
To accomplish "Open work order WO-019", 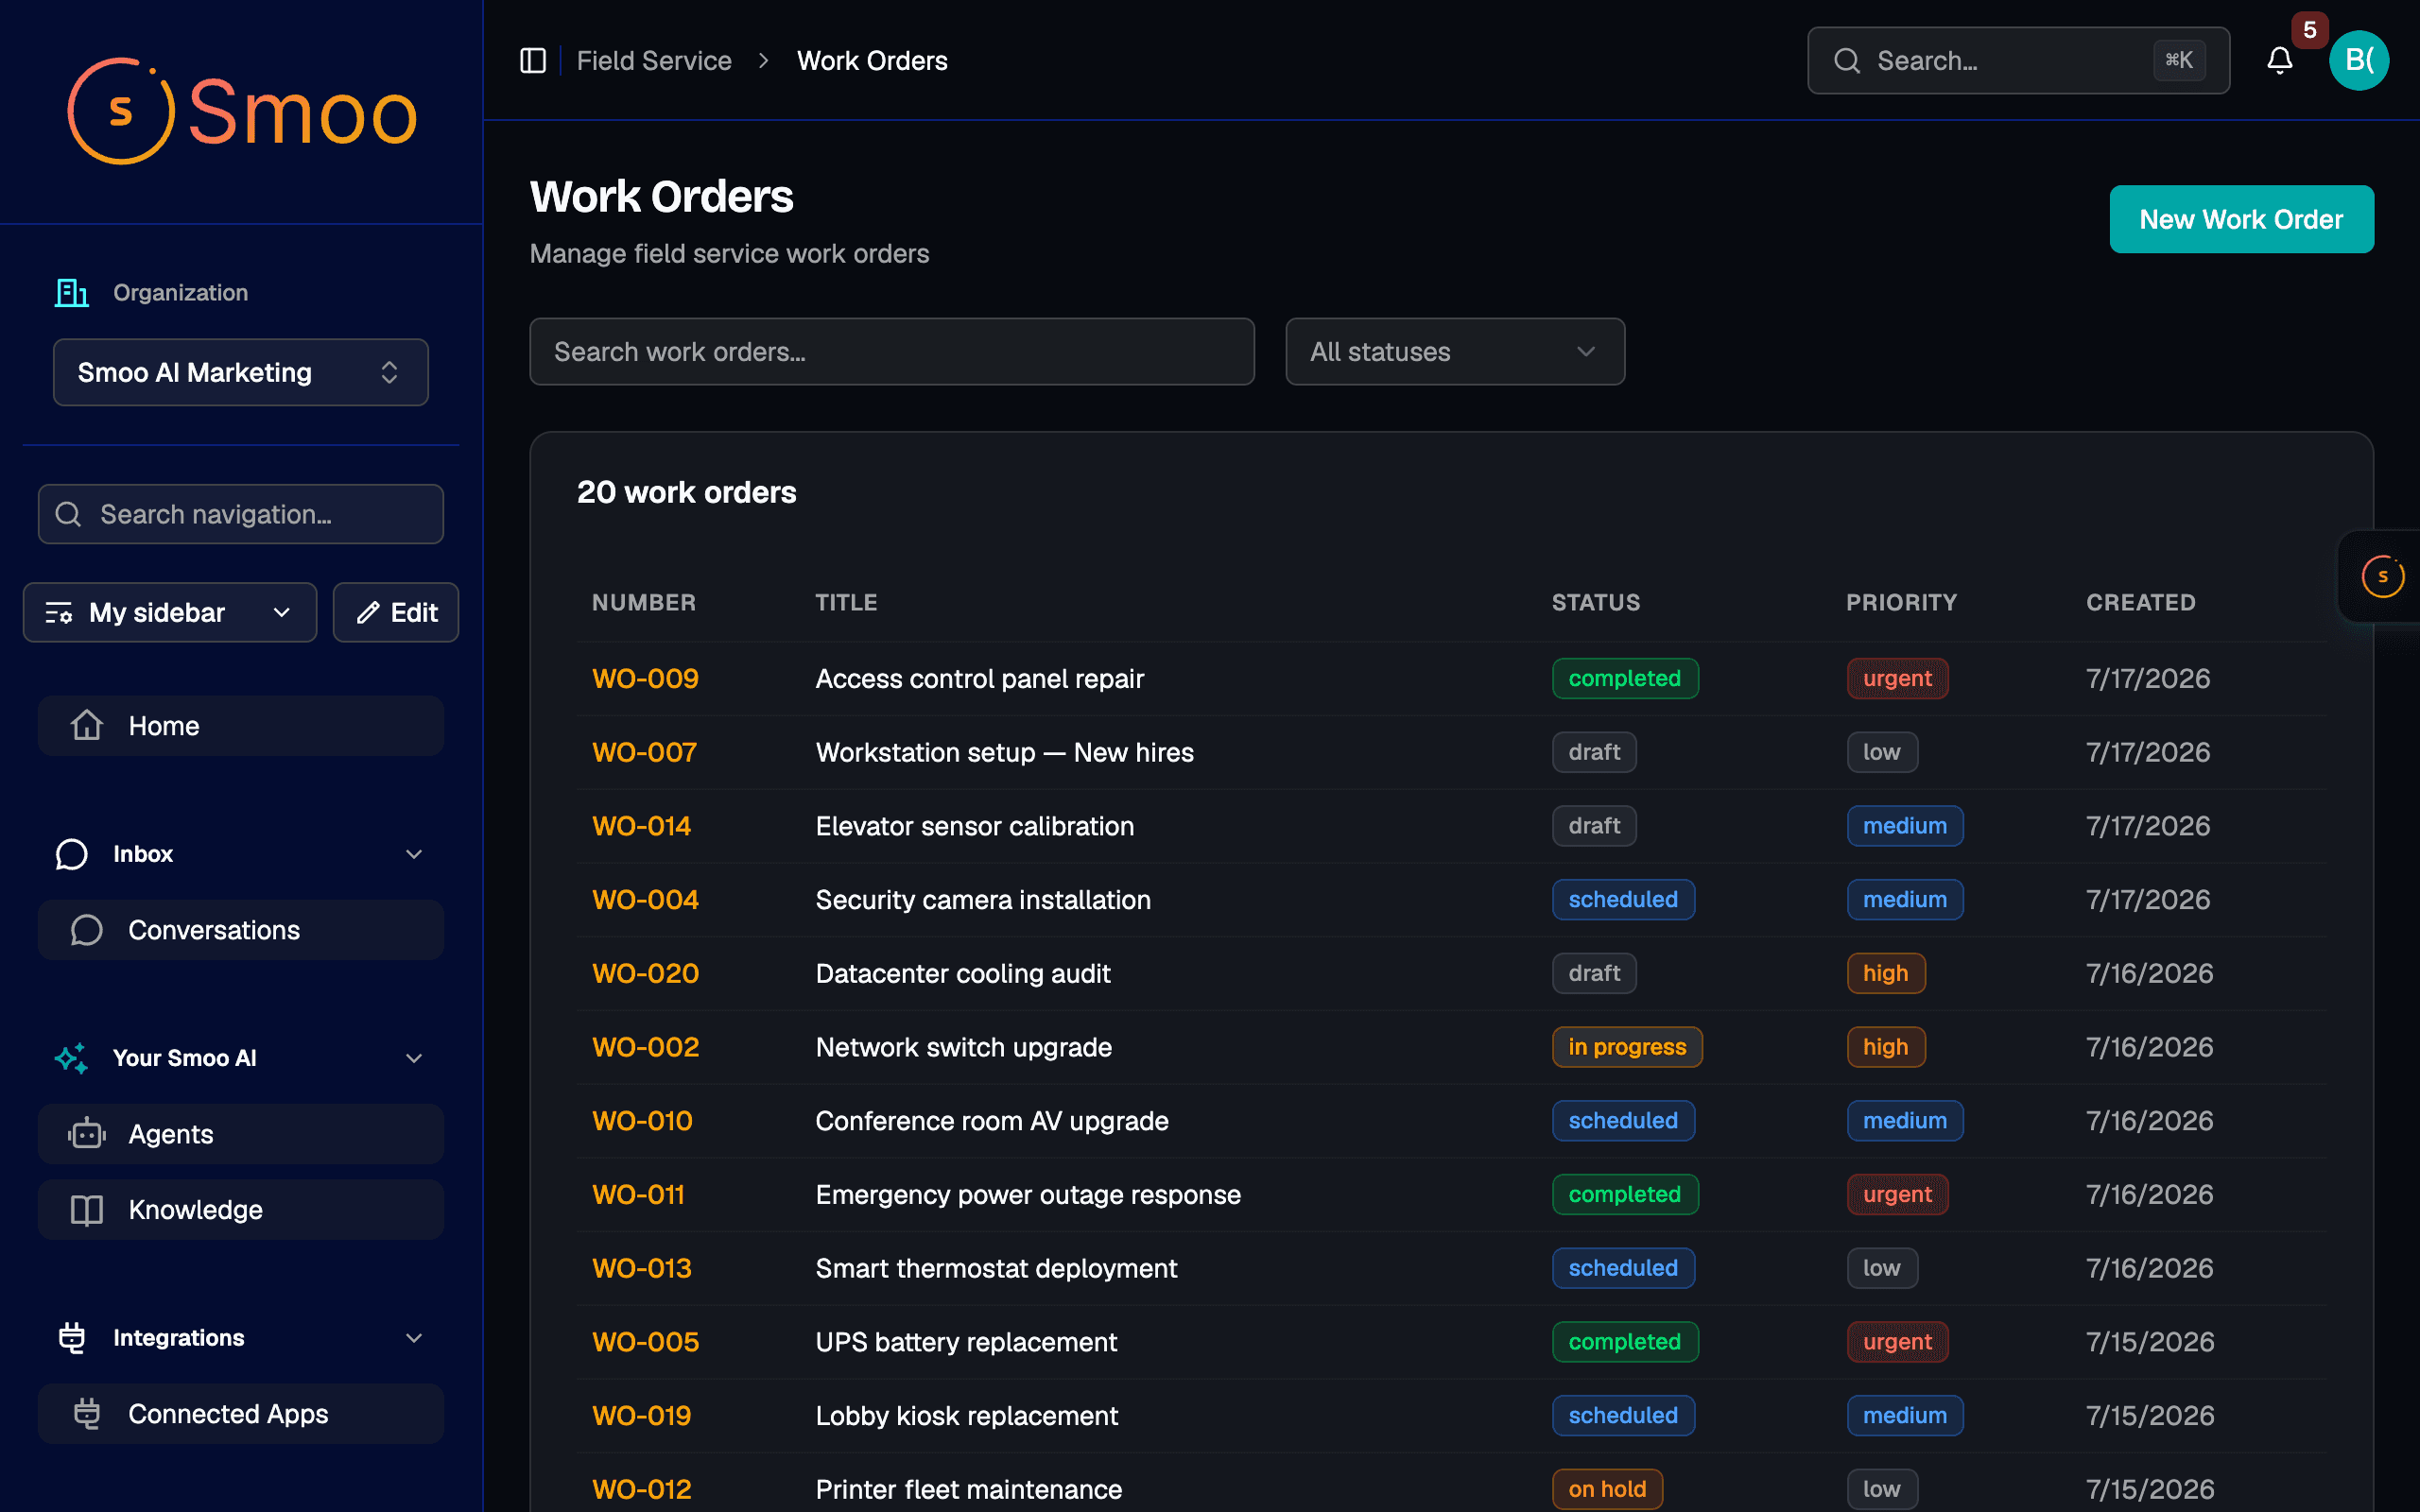I will pyautogui.click(x=641, y=1416).
